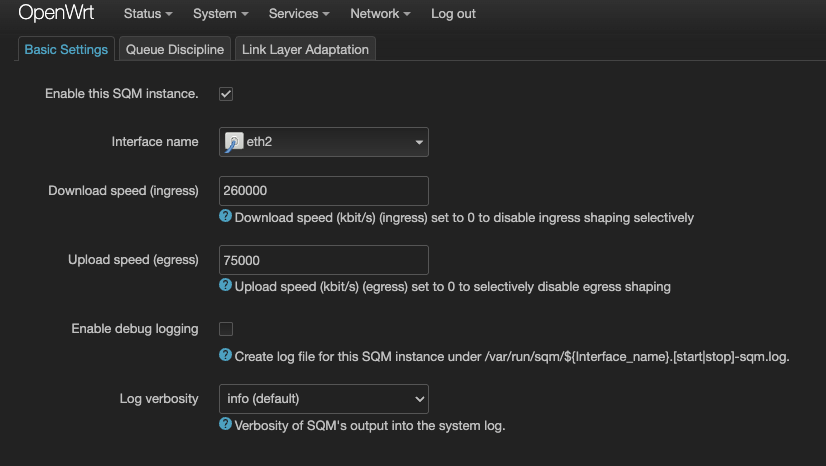Click help icon beside log verbosity description

coord(226,425)
